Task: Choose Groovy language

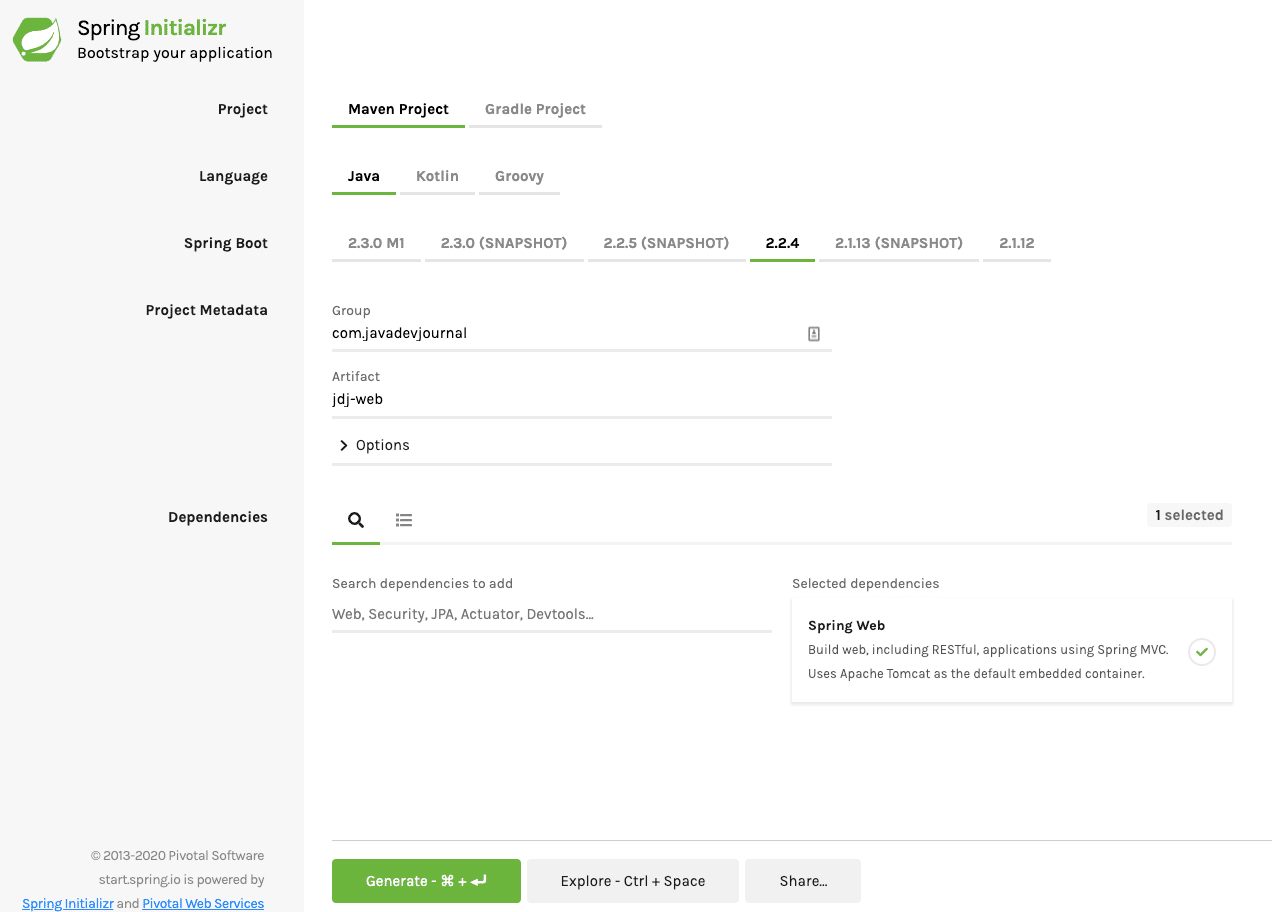Action: click(519, 175)
